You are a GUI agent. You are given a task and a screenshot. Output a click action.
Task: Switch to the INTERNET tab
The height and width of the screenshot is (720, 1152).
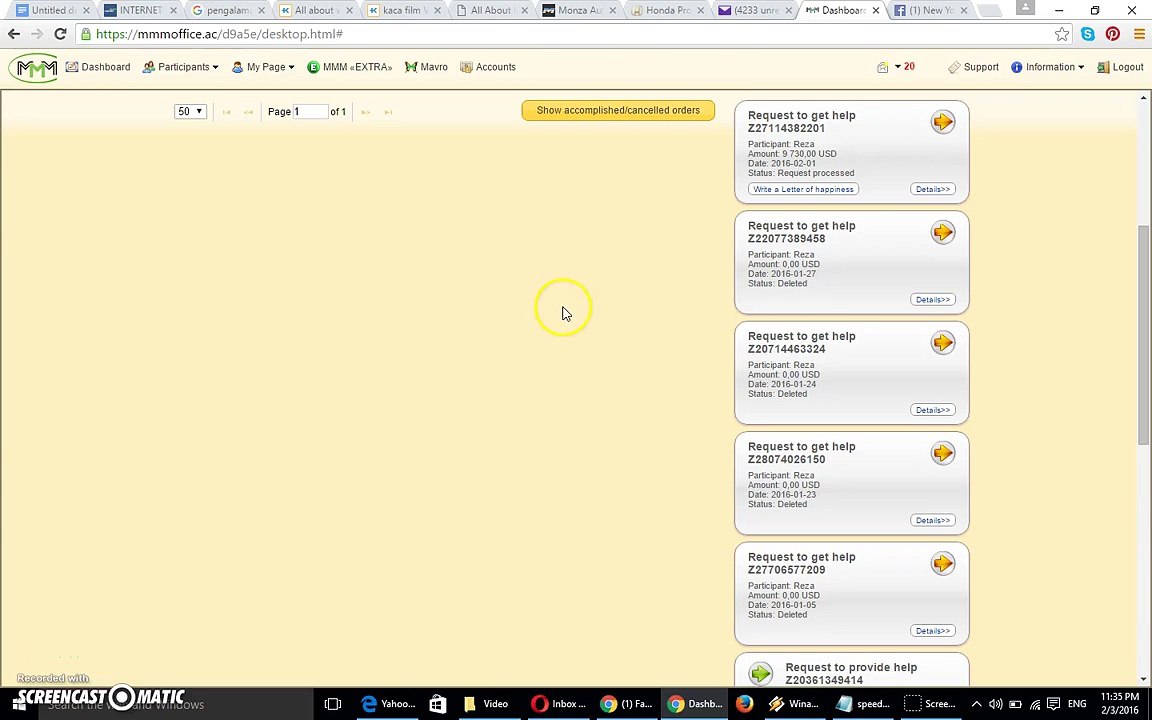click(140, 10)
